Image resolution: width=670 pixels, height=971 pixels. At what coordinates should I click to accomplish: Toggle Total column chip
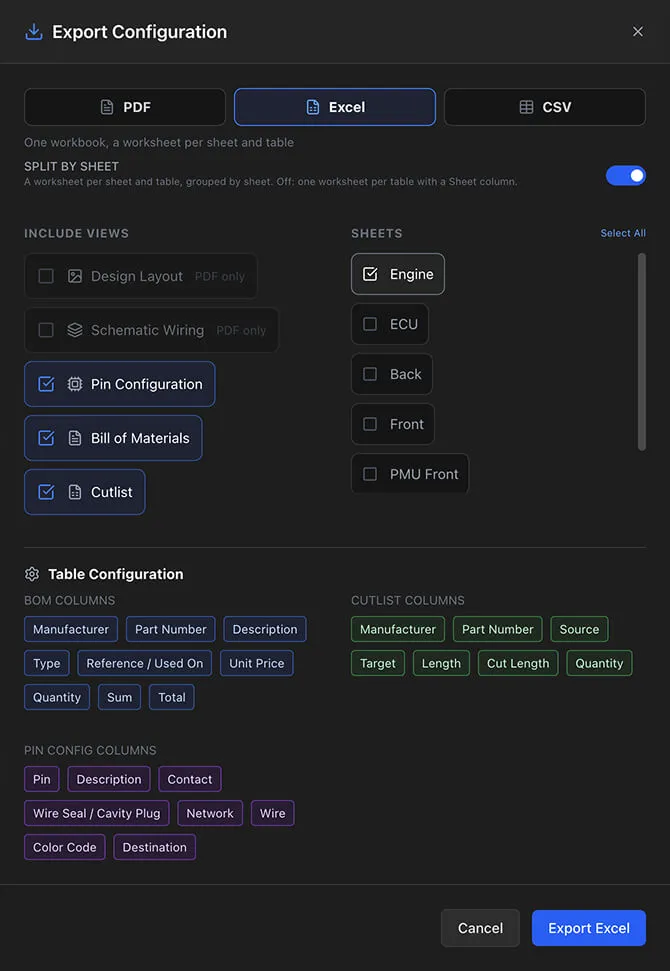coord(172,697)
